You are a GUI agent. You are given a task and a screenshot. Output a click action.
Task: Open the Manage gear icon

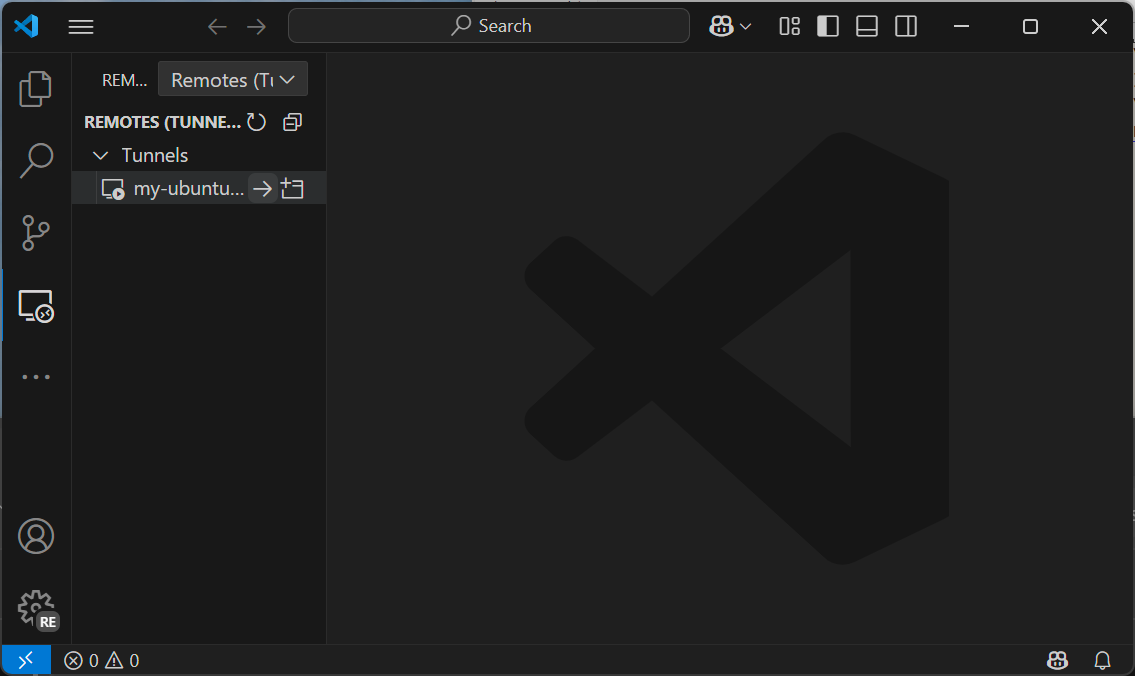(x=38, y=610)
